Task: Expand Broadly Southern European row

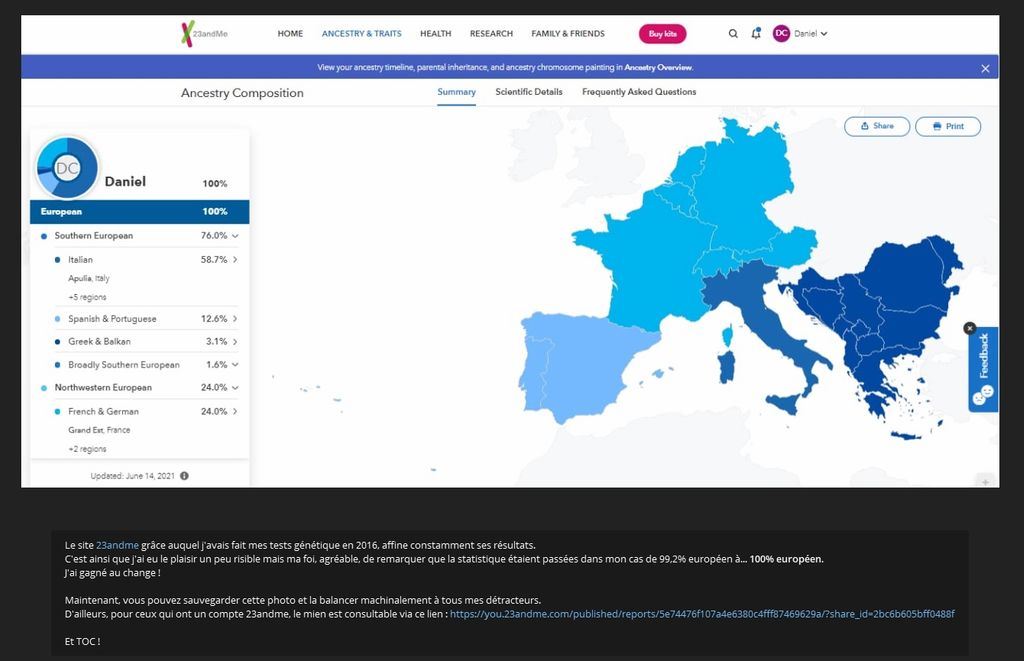Action: pyautogui.click(x=235, y=365)
